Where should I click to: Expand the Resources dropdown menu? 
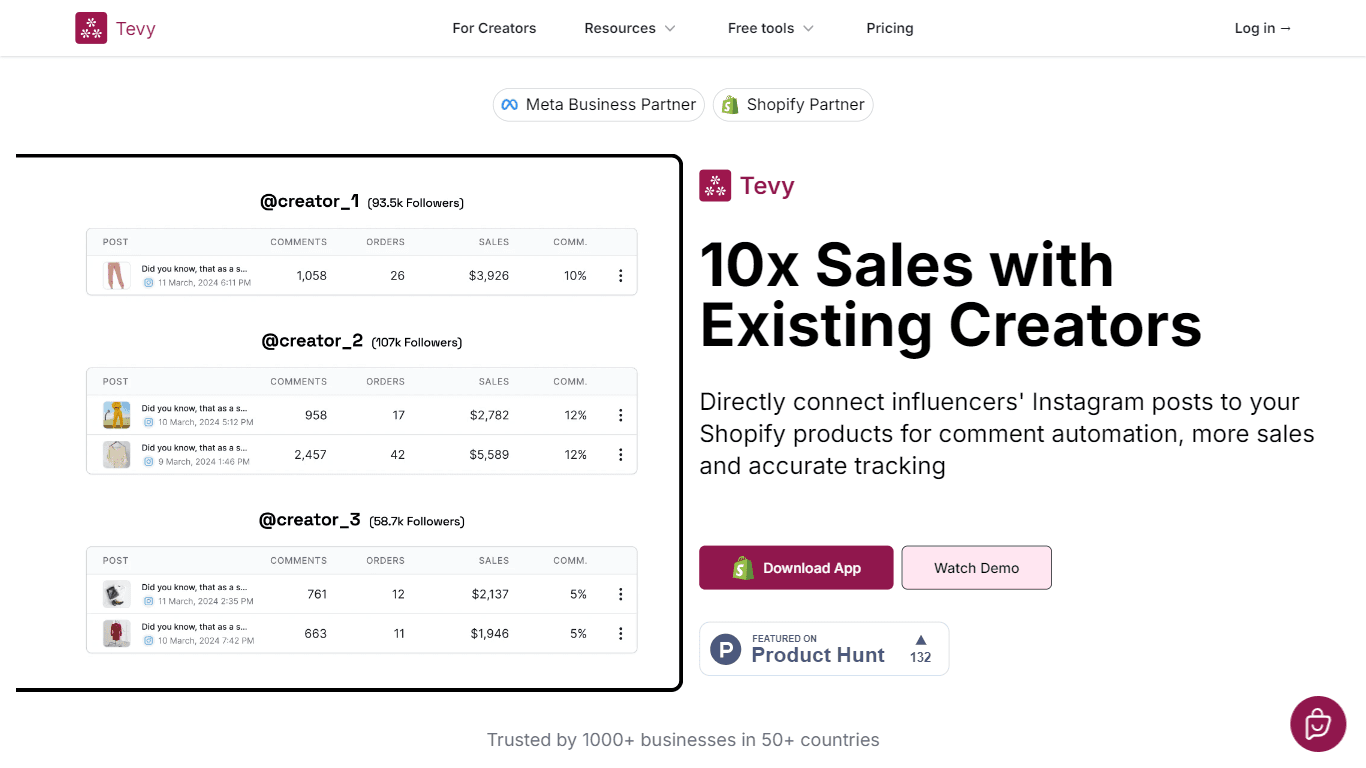tap(630, 28)
